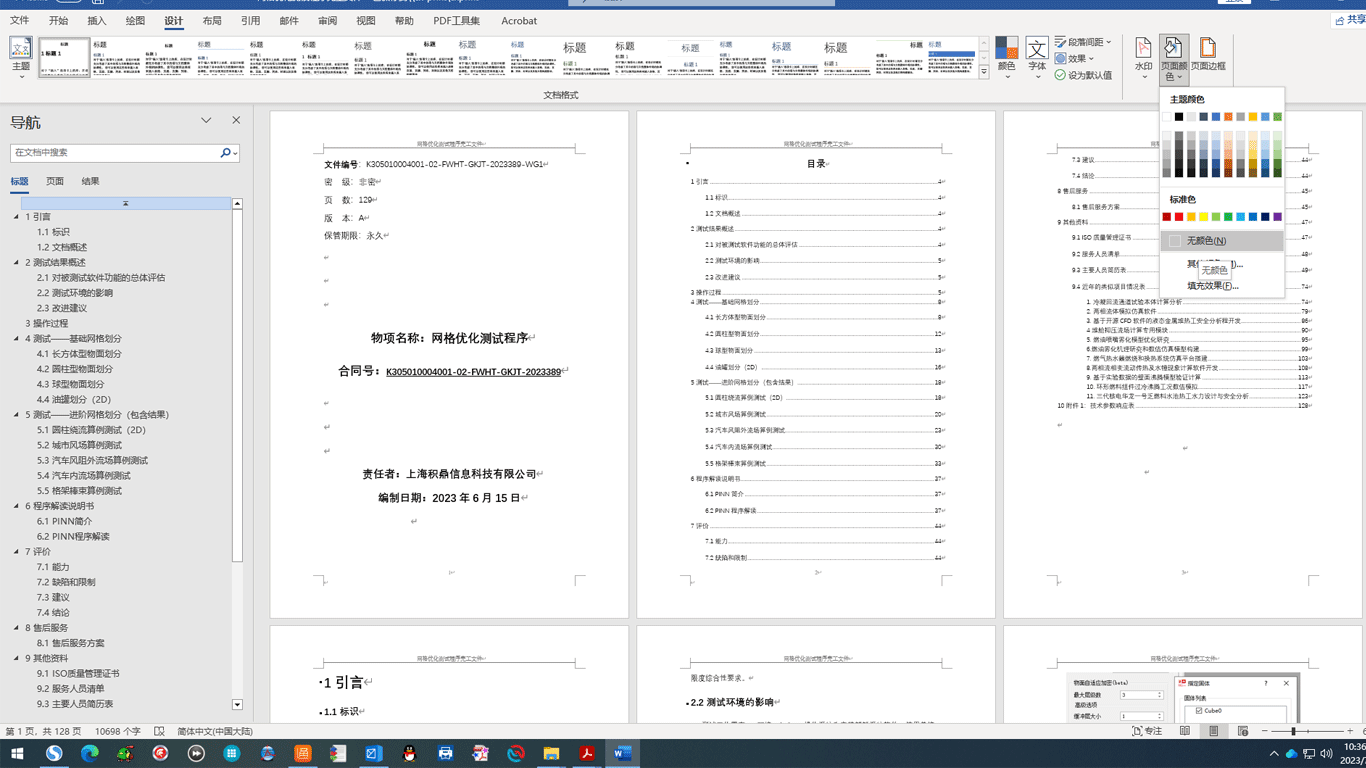Click the navigation search document field
Viewport: 1366px width, 768px height.
point(115,153)
